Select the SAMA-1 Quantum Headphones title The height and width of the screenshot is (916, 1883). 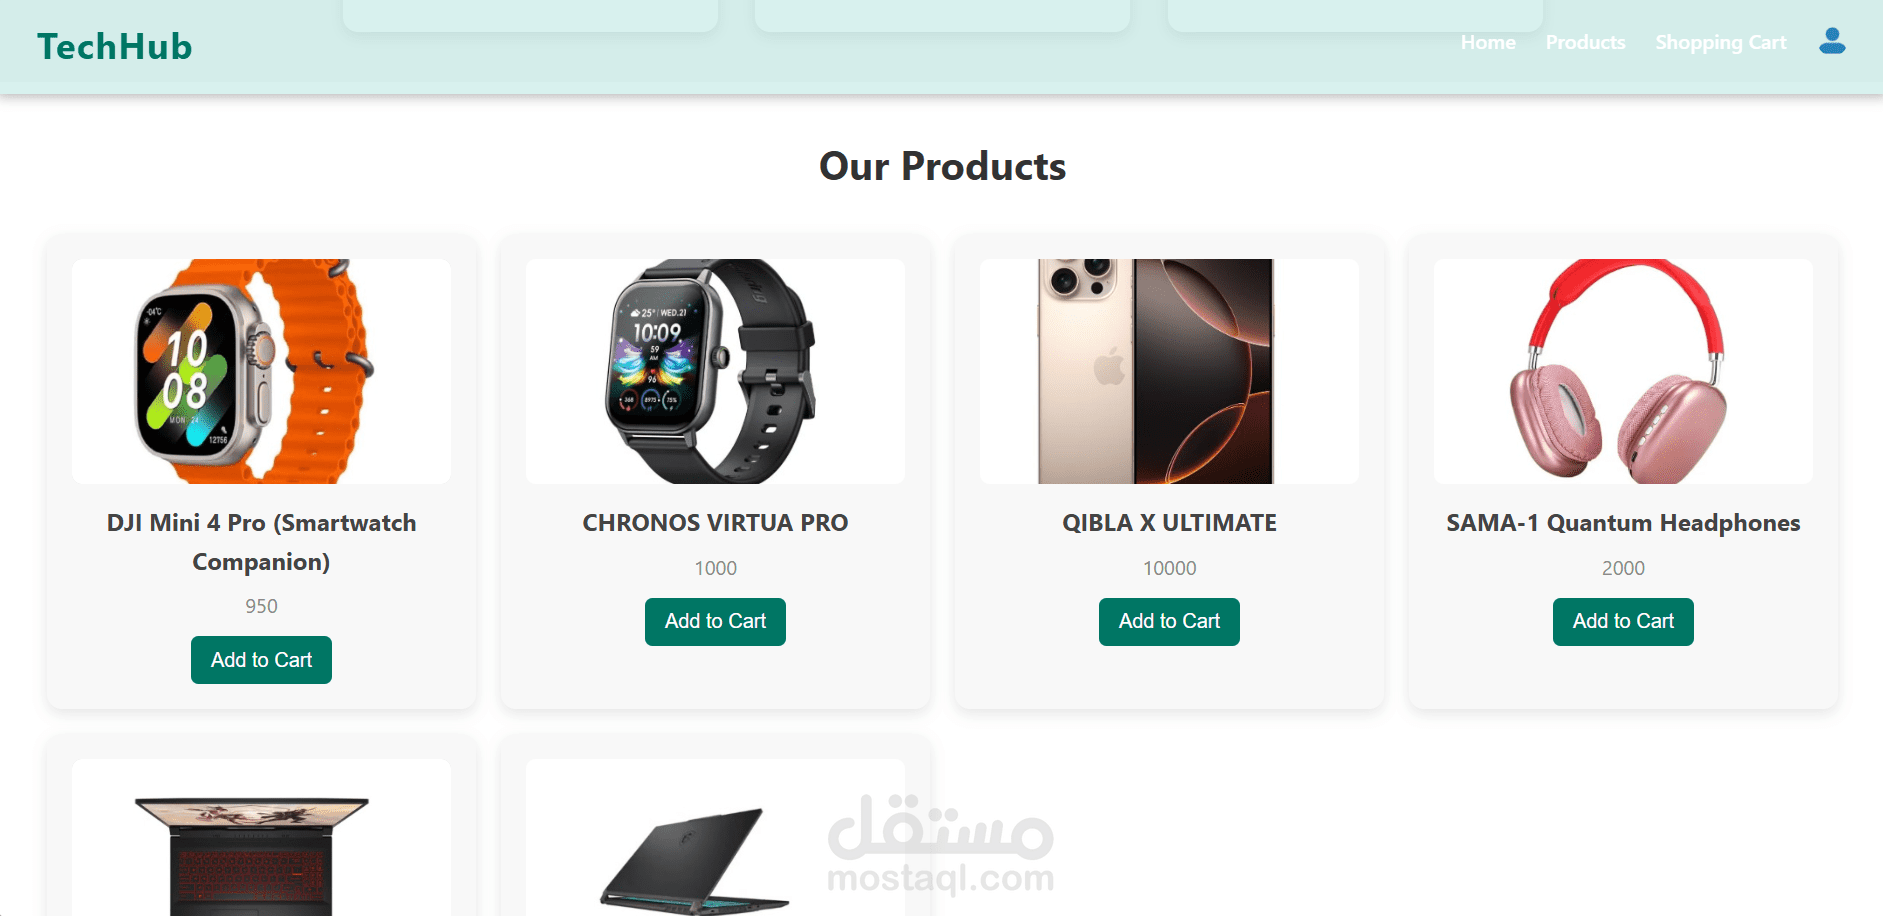pyautogui.click(x=1623, y=523)
